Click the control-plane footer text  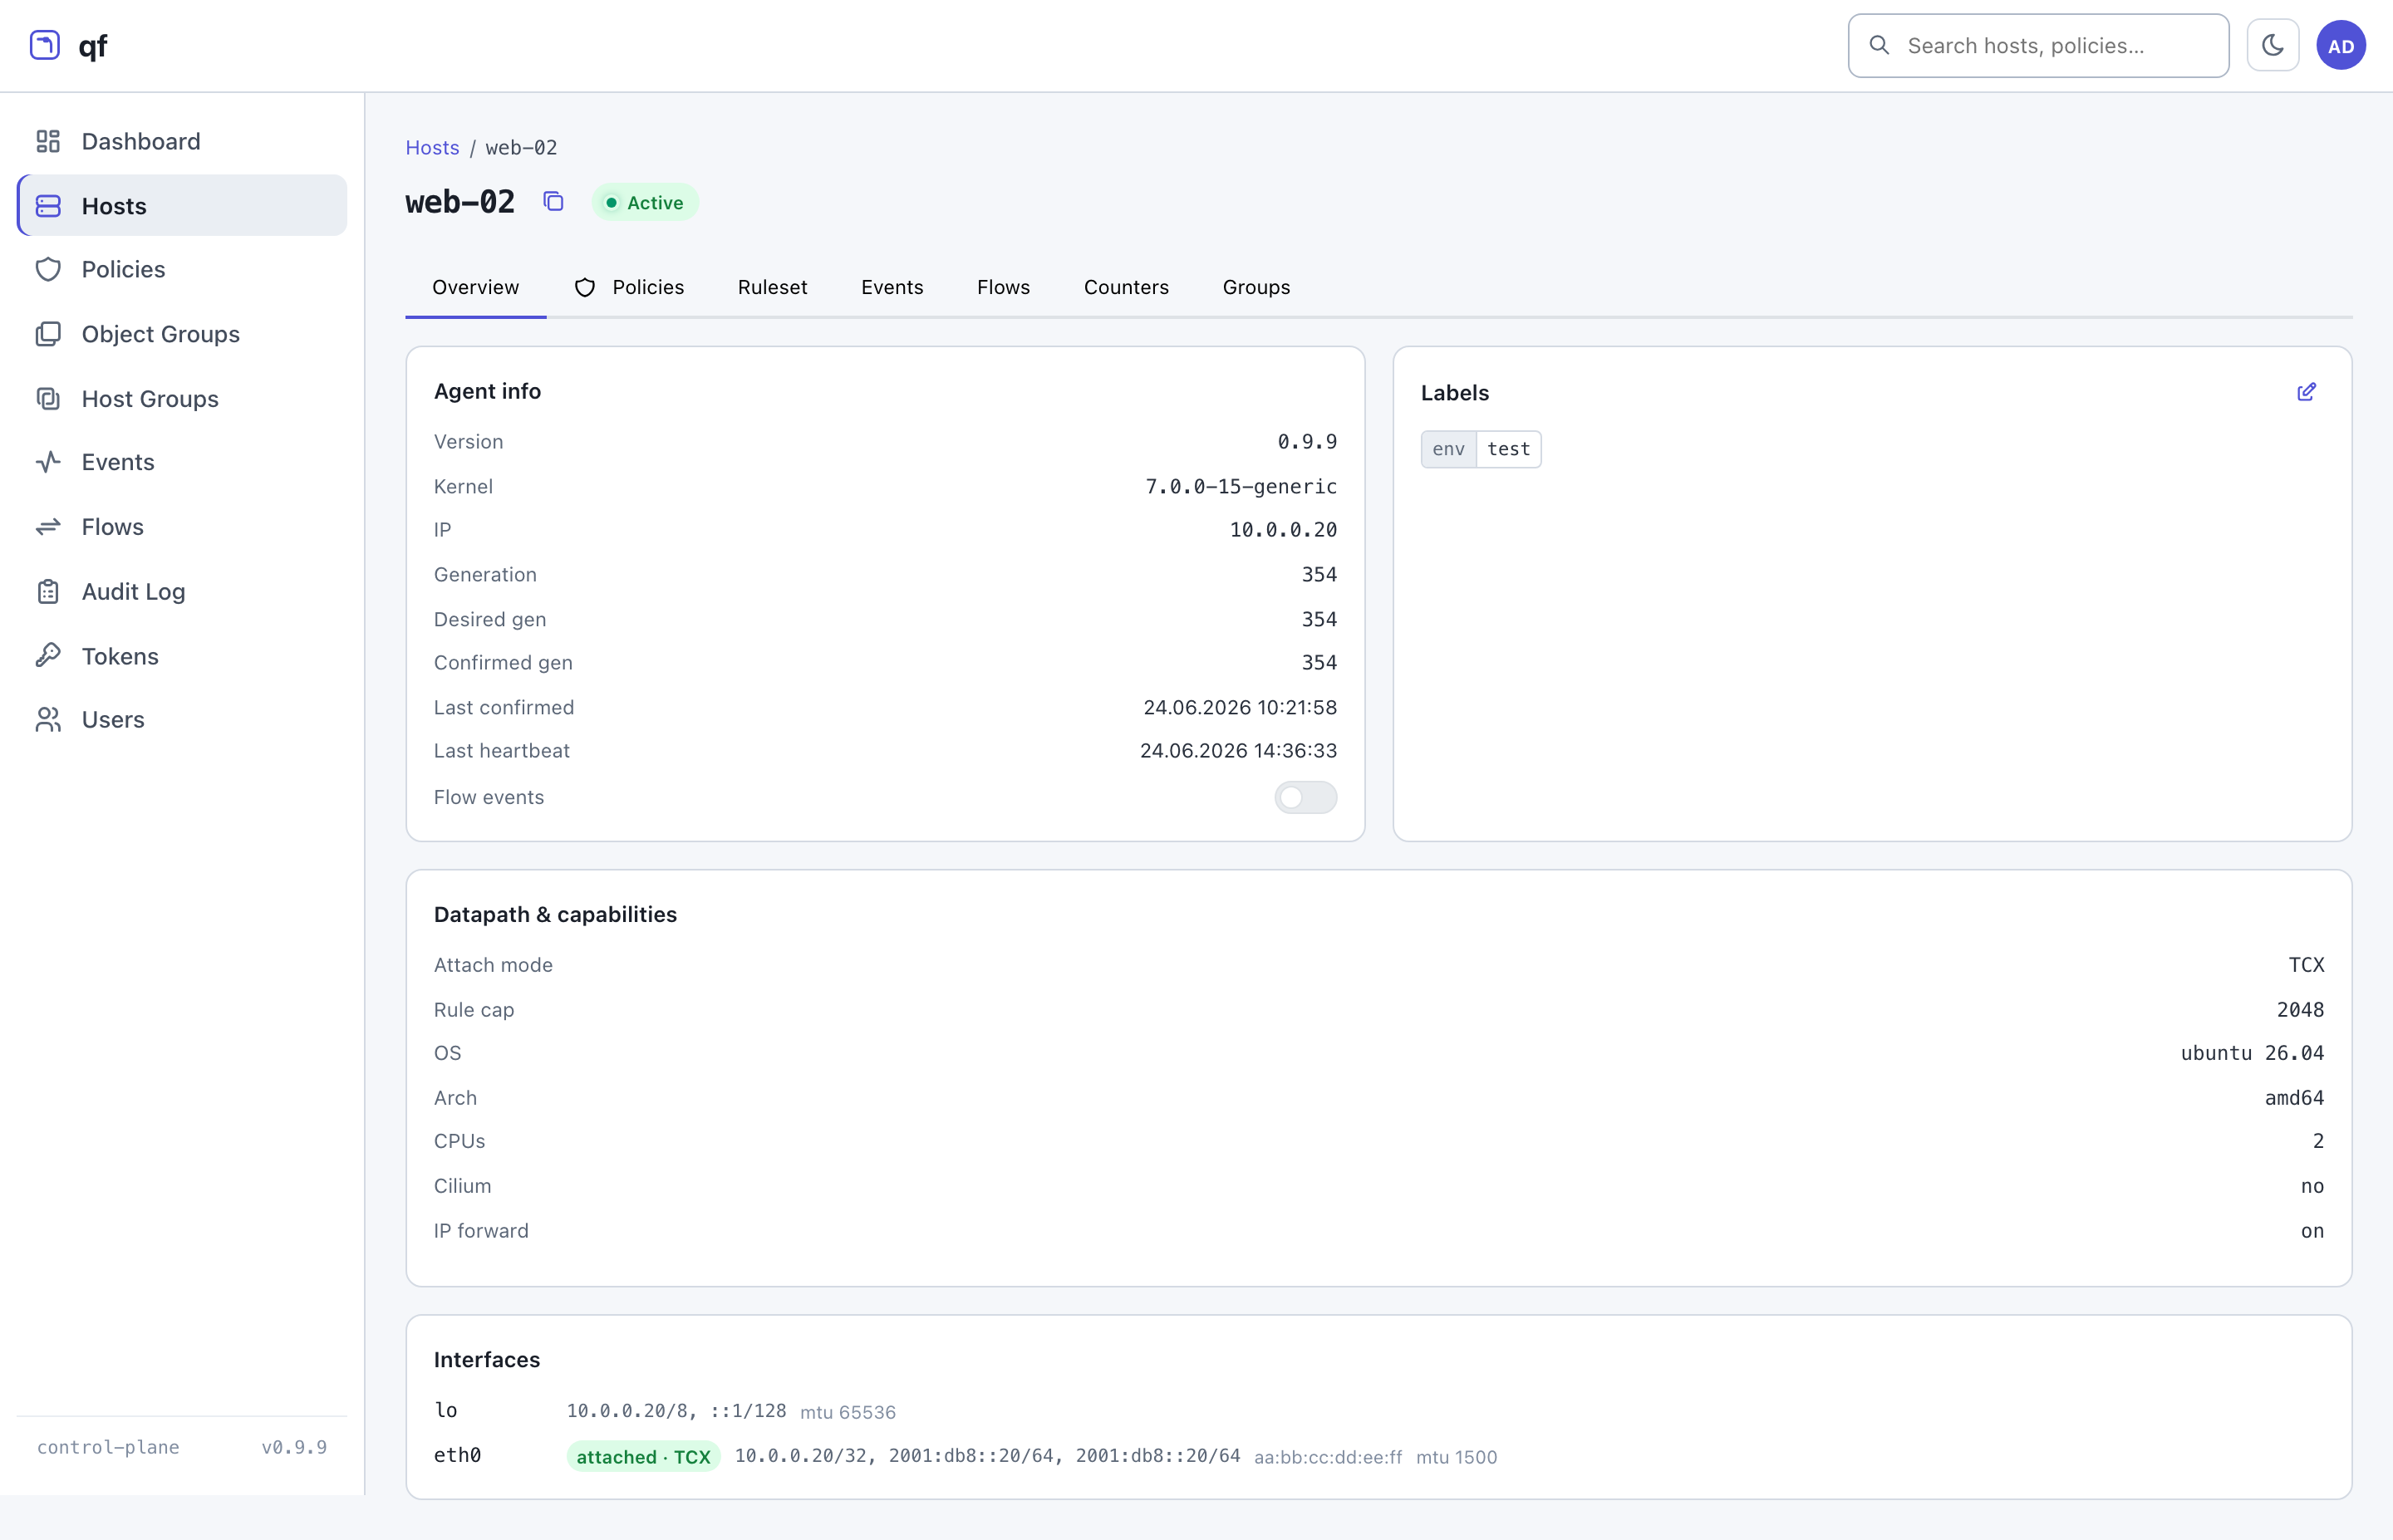108,1447
